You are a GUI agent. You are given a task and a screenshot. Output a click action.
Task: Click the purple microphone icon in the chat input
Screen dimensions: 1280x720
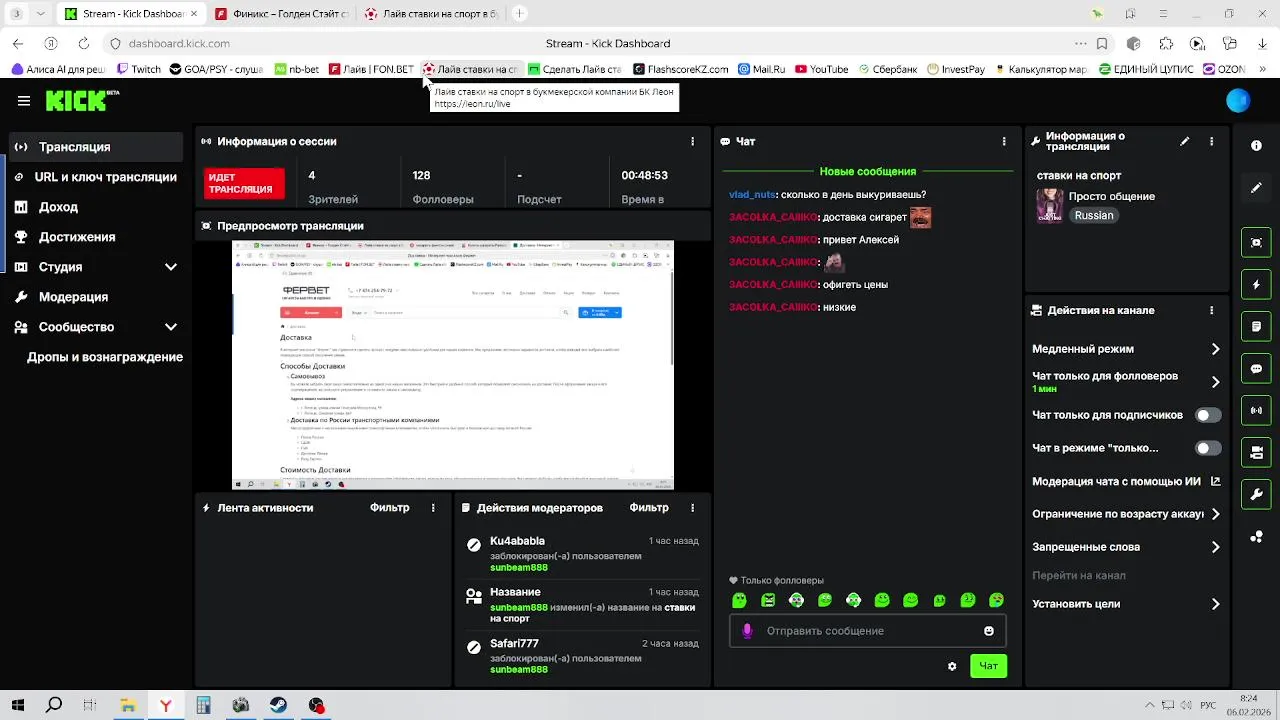click(747, 631)
